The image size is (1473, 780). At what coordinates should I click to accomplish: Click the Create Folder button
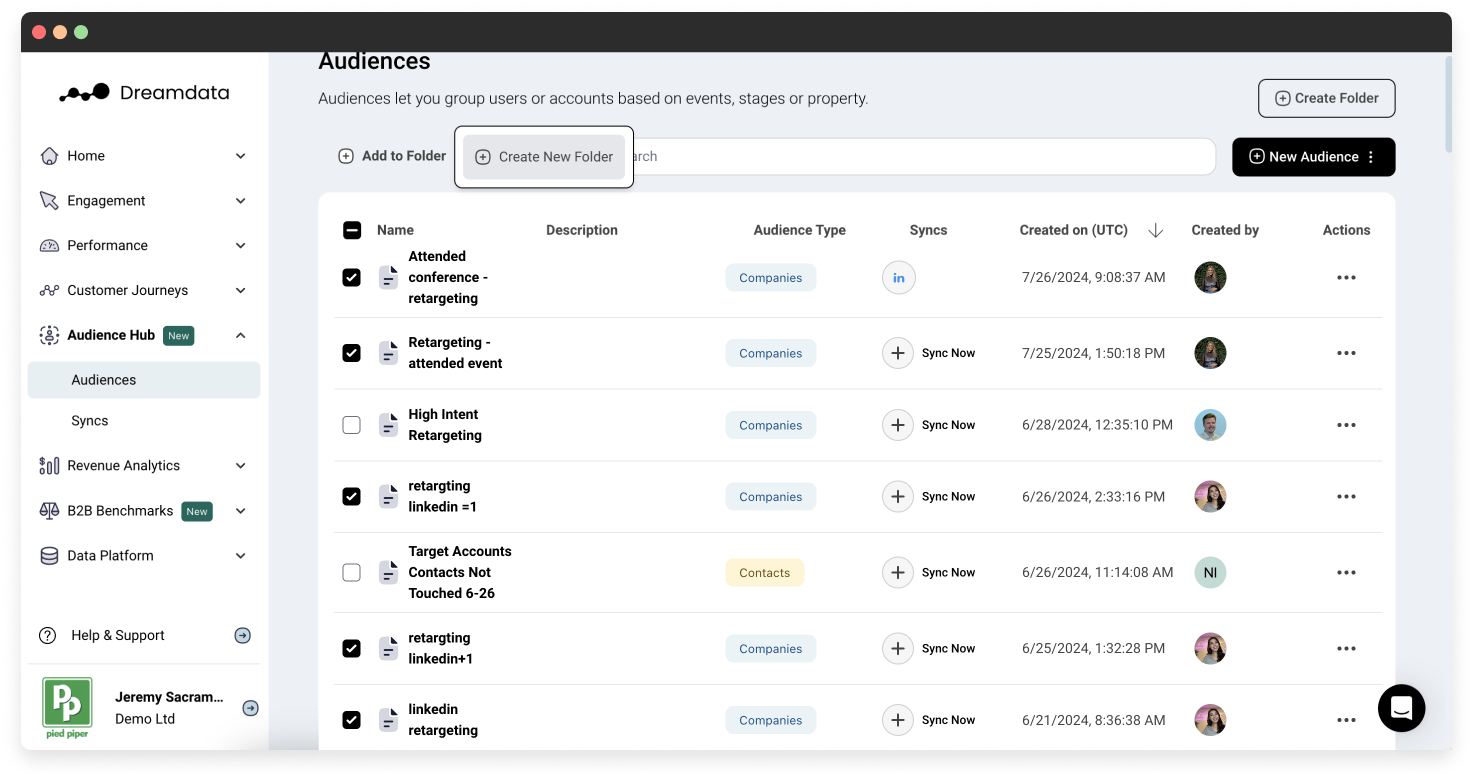[x=1326, y=98]
